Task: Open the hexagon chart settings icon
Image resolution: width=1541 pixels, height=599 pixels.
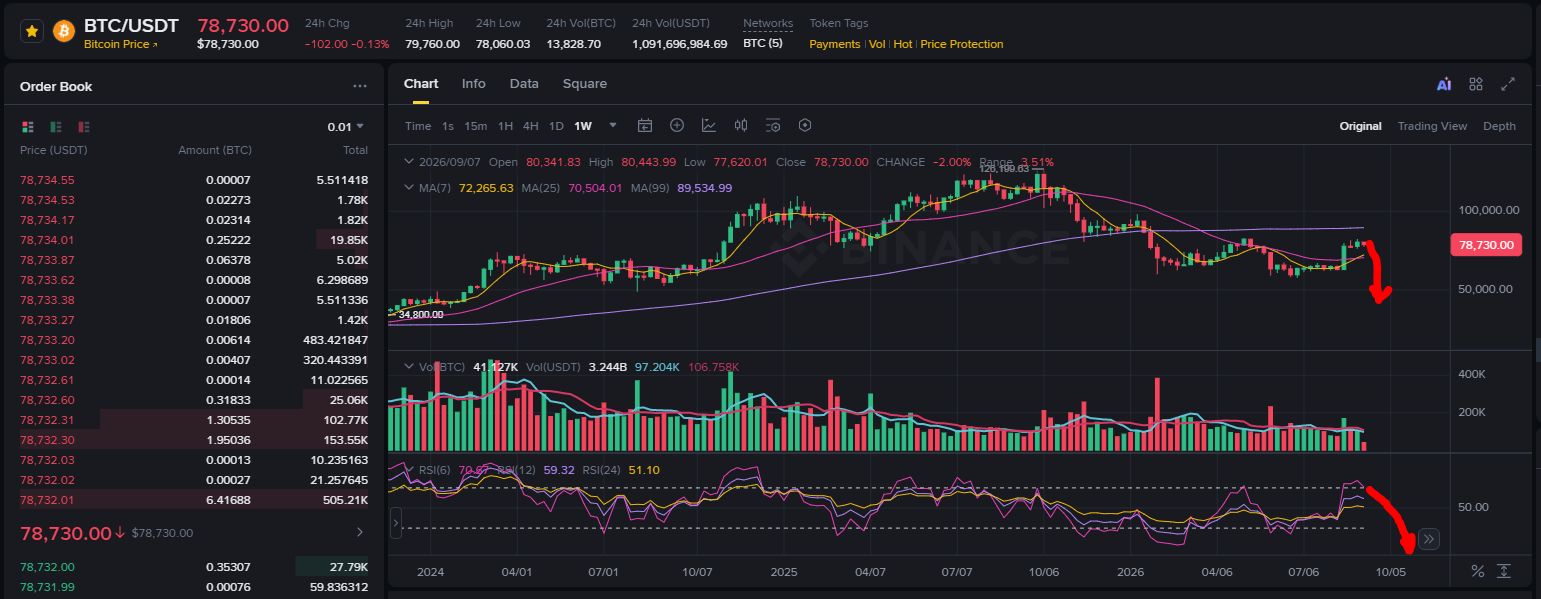Action: [805, 126]
